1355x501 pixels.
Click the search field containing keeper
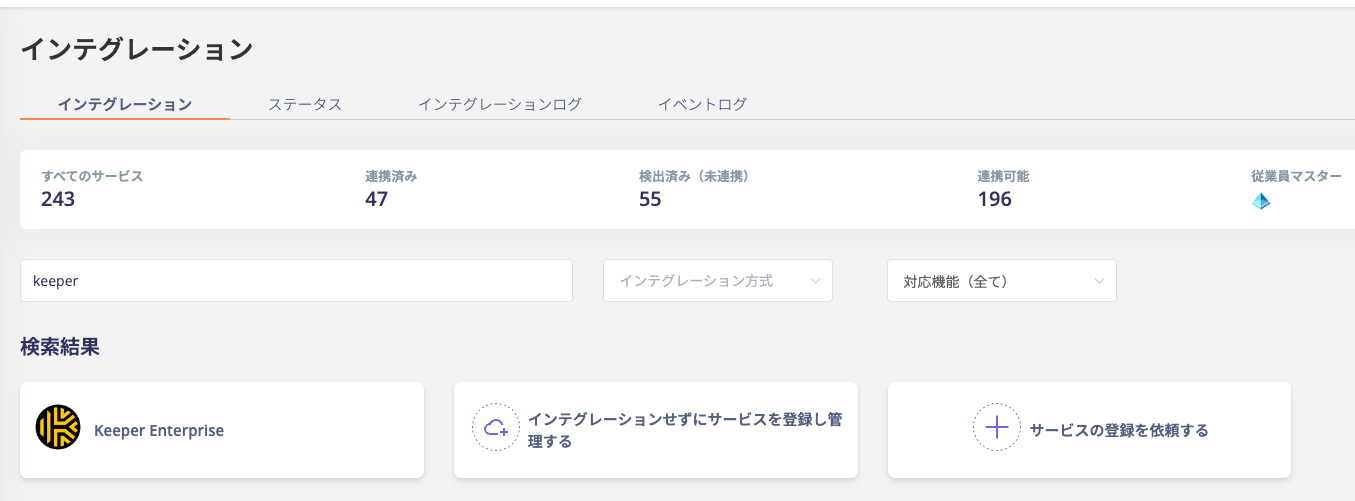(296, 281)
